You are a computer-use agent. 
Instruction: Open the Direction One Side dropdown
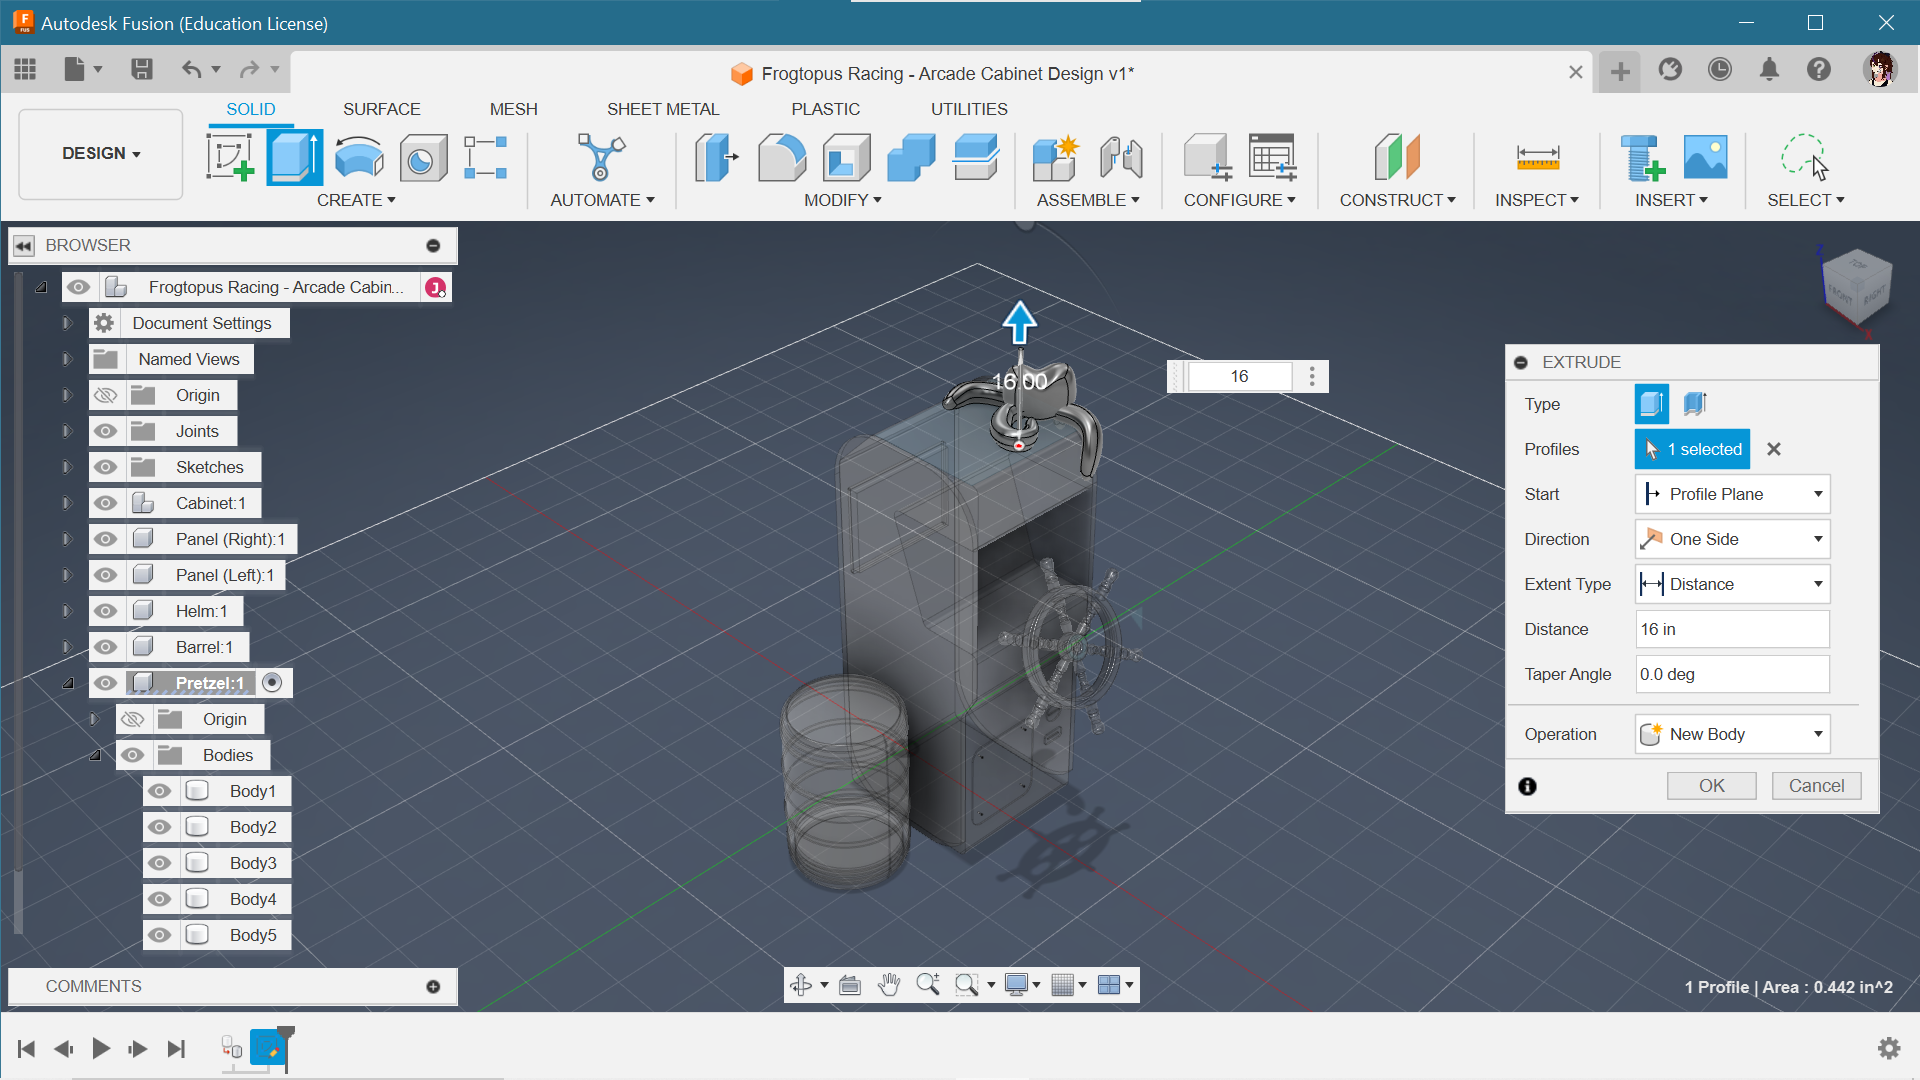point(1732,539)
